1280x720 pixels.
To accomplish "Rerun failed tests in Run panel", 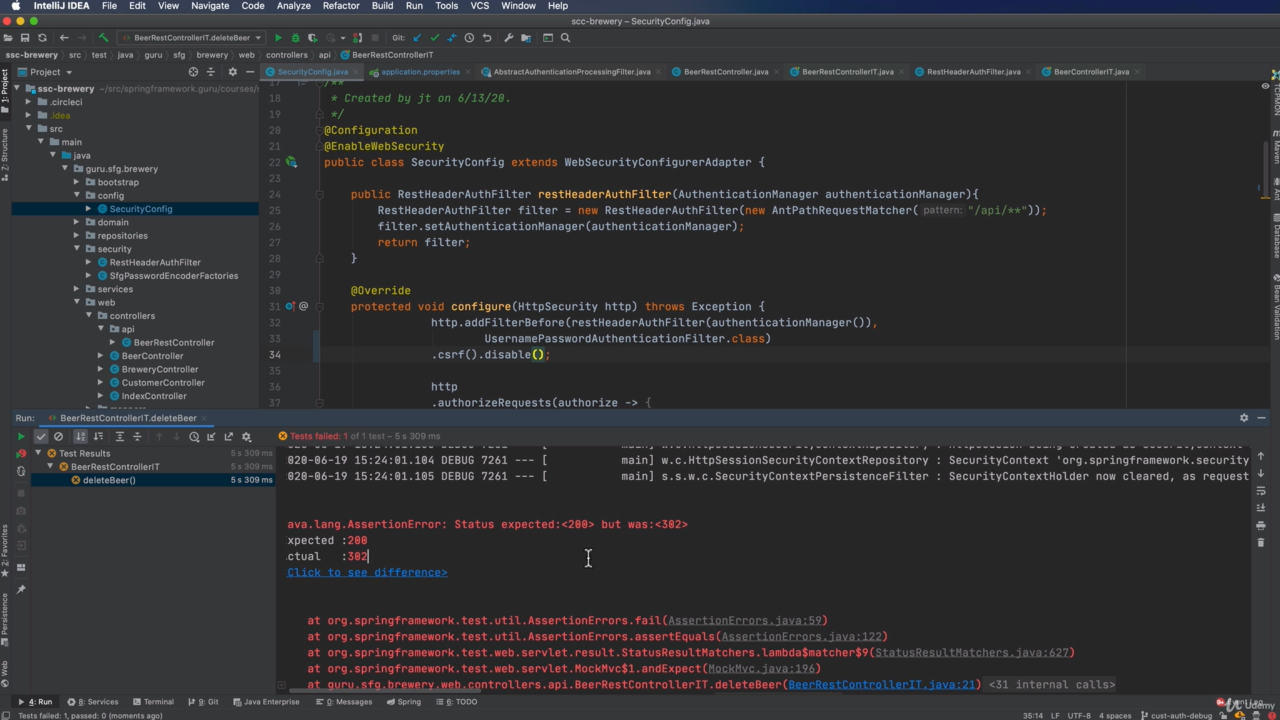I will pyautogui.click(x=21, y=453).
